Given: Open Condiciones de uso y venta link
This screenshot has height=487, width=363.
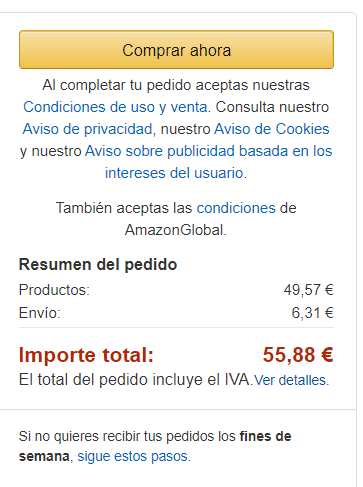Looking at the screenshot, I should coord(116,107).
